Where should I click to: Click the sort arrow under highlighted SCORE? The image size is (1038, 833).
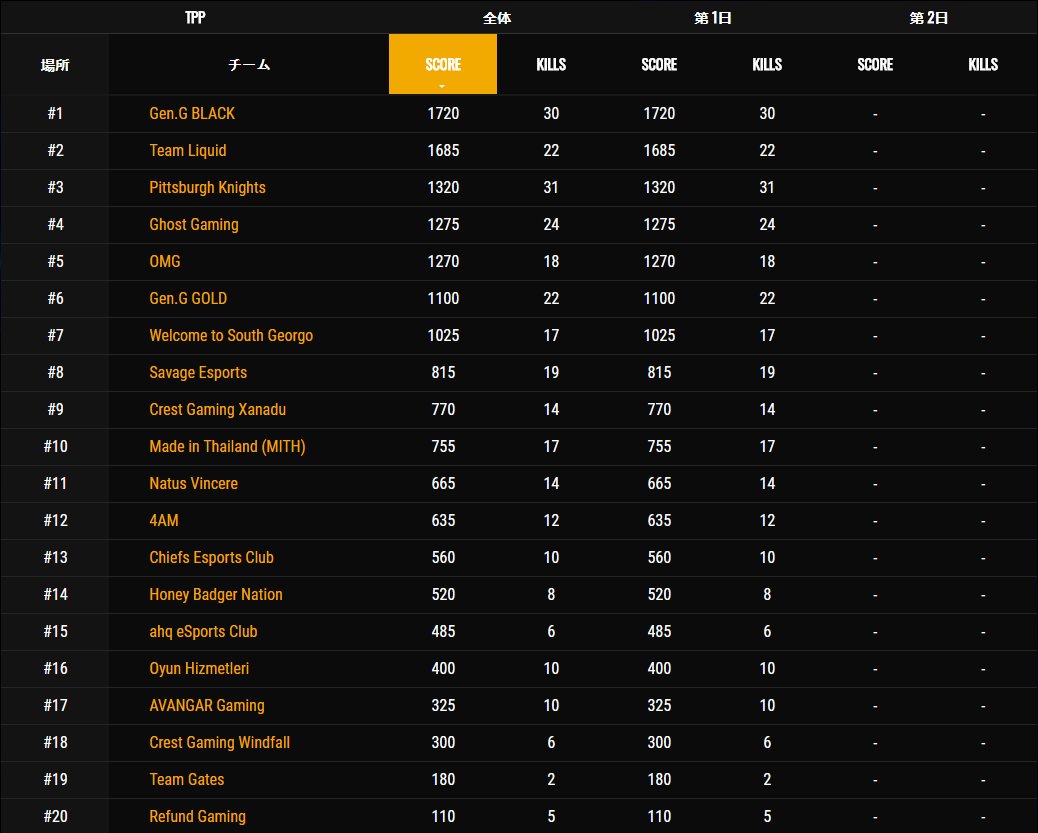point(442,86)
